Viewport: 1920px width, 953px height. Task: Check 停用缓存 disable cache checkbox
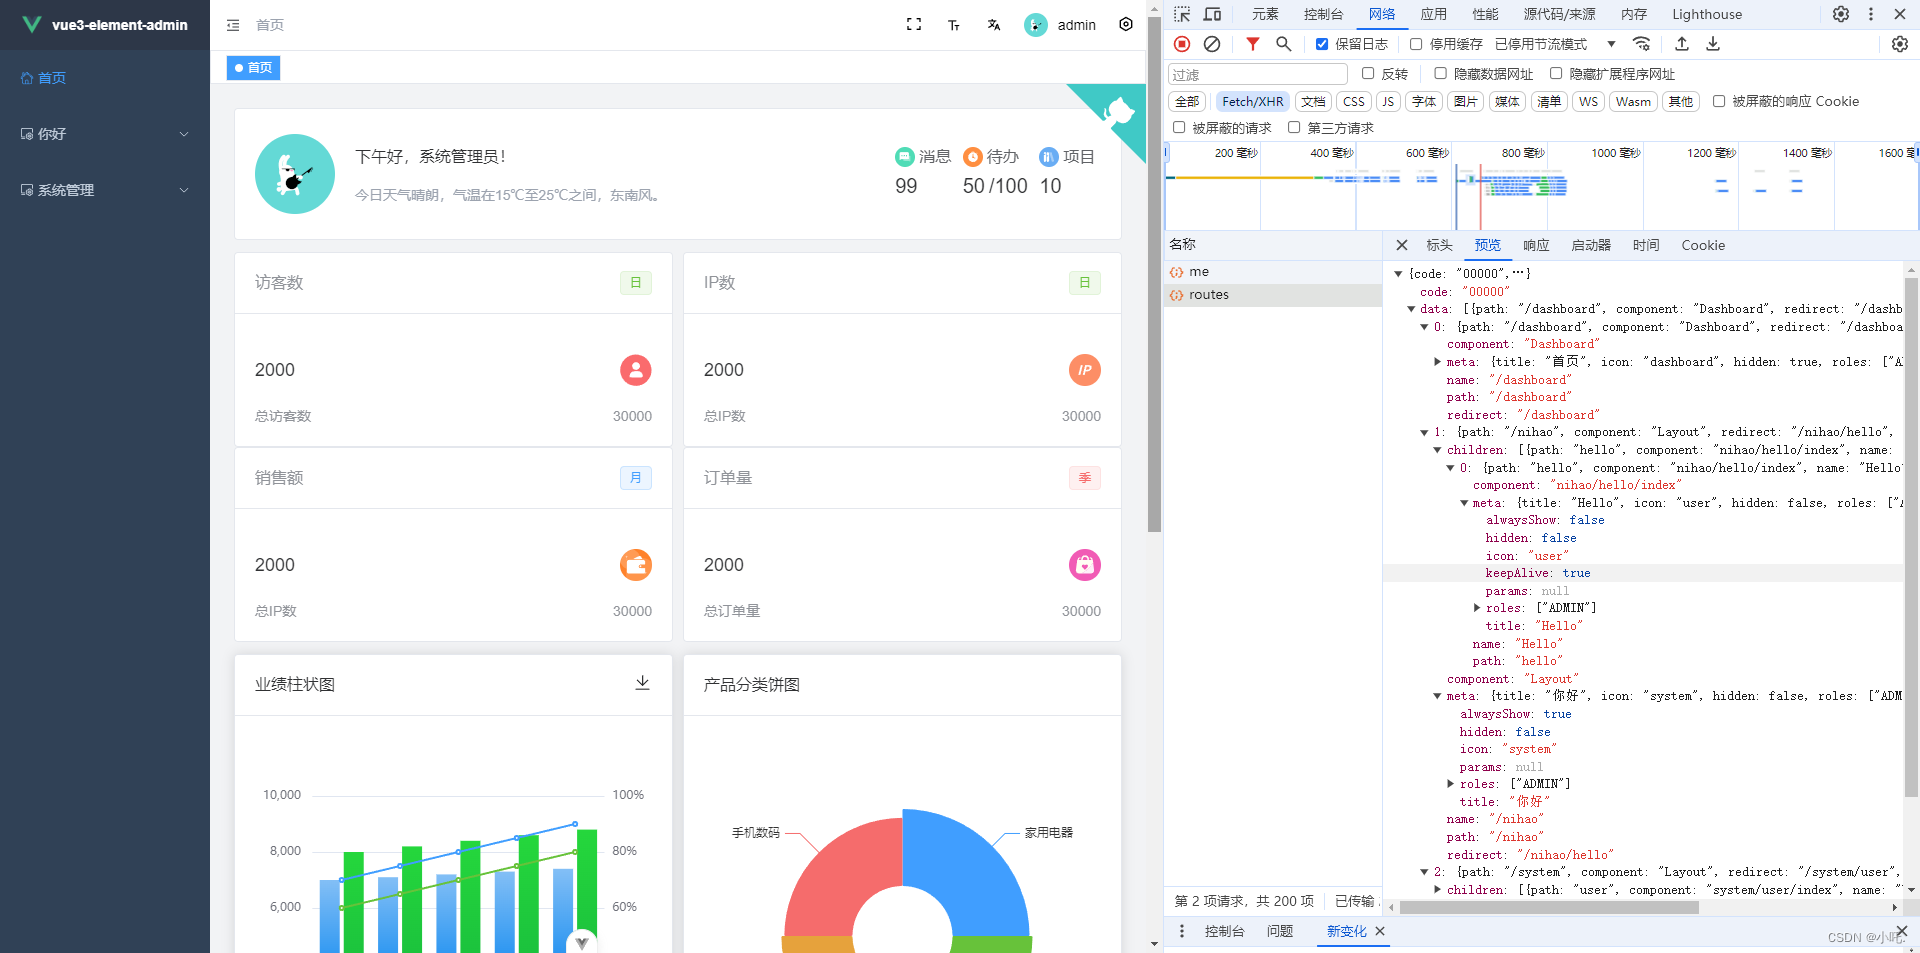(1416, 44)
